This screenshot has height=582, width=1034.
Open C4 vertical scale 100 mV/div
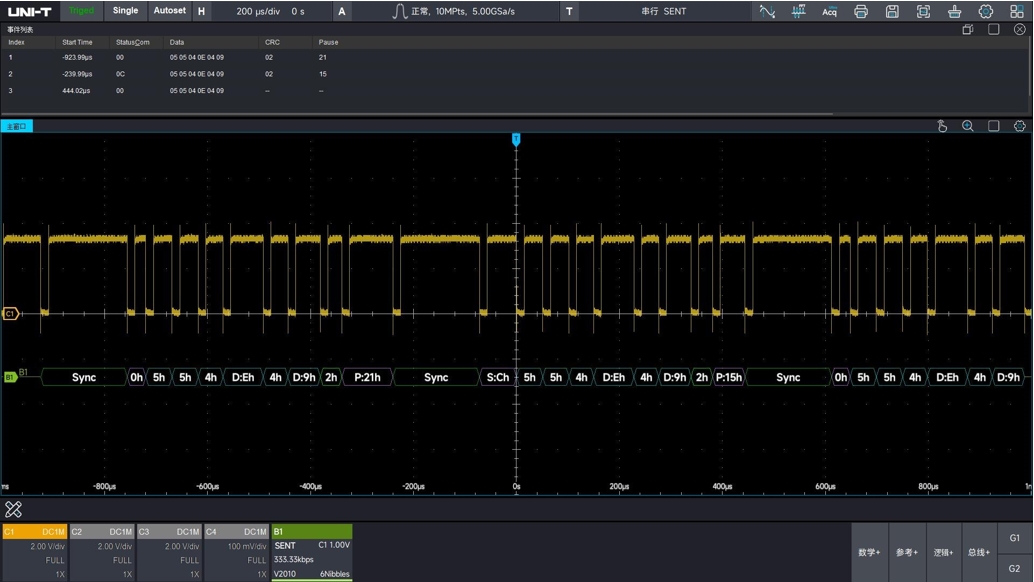pos(247,546)
